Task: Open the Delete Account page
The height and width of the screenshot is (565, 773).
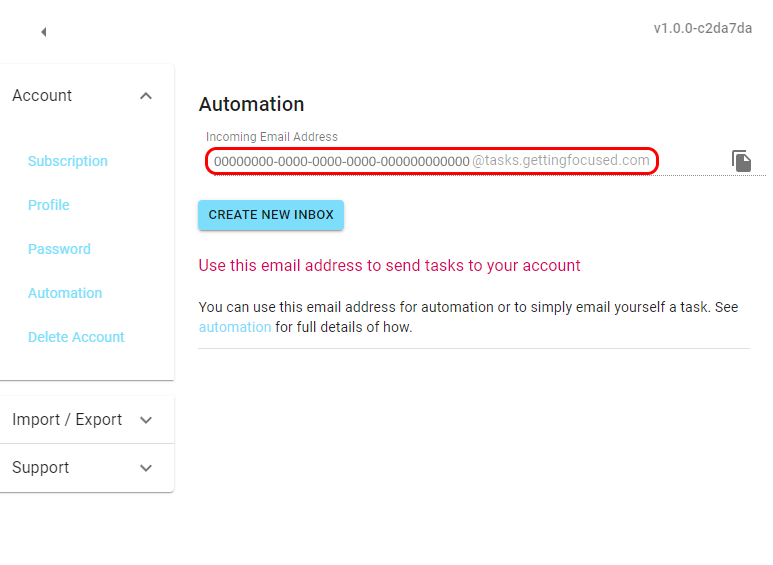Action: coord(76,337)
